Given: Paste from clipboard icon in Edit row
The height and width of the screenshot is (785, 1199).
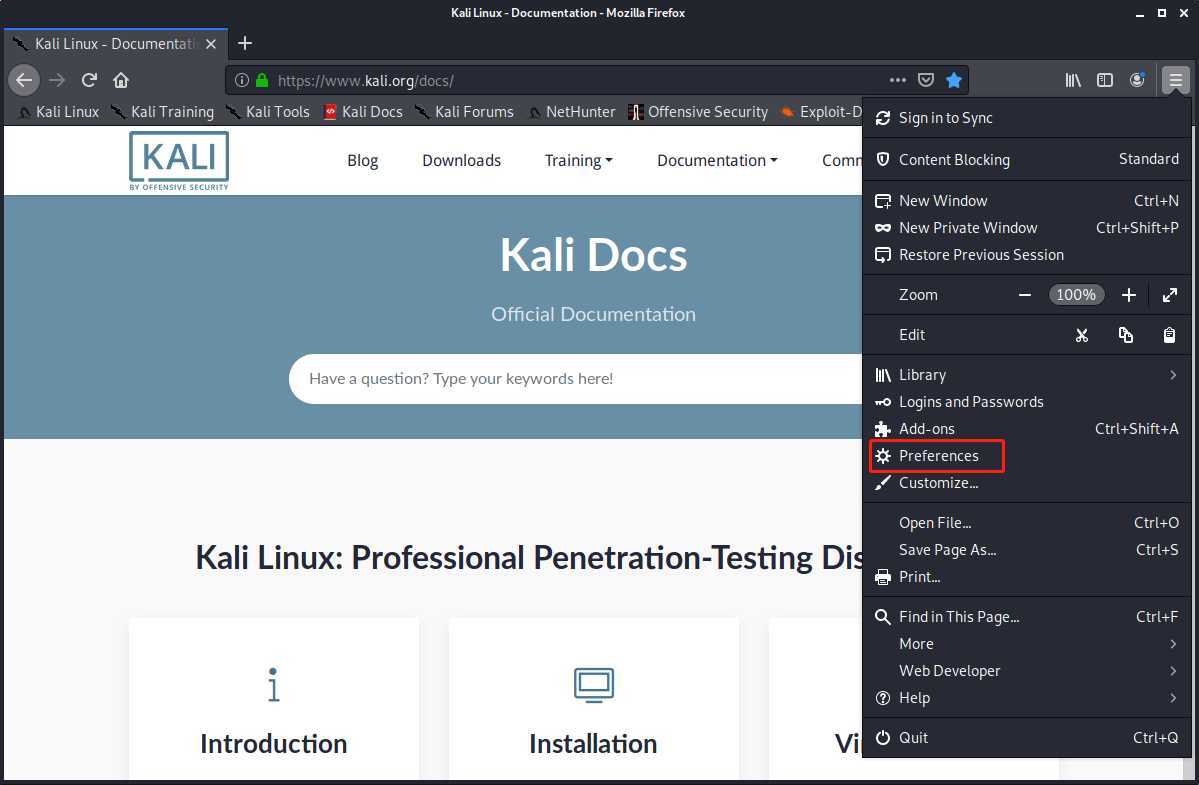Looking at the screenshot, I should coord(1169,335).
